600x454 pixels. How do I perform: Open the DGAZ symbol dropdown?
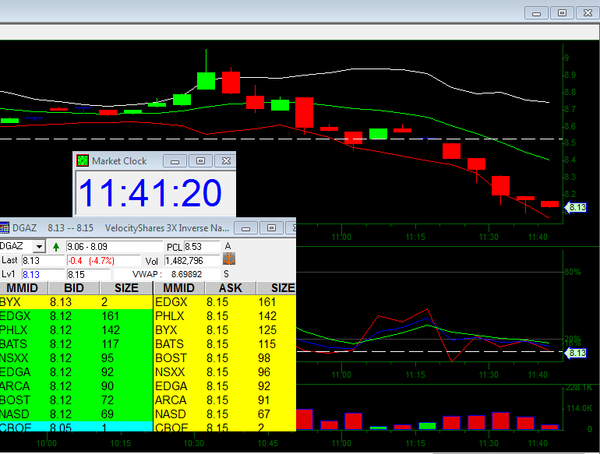(x=40, y=246)
